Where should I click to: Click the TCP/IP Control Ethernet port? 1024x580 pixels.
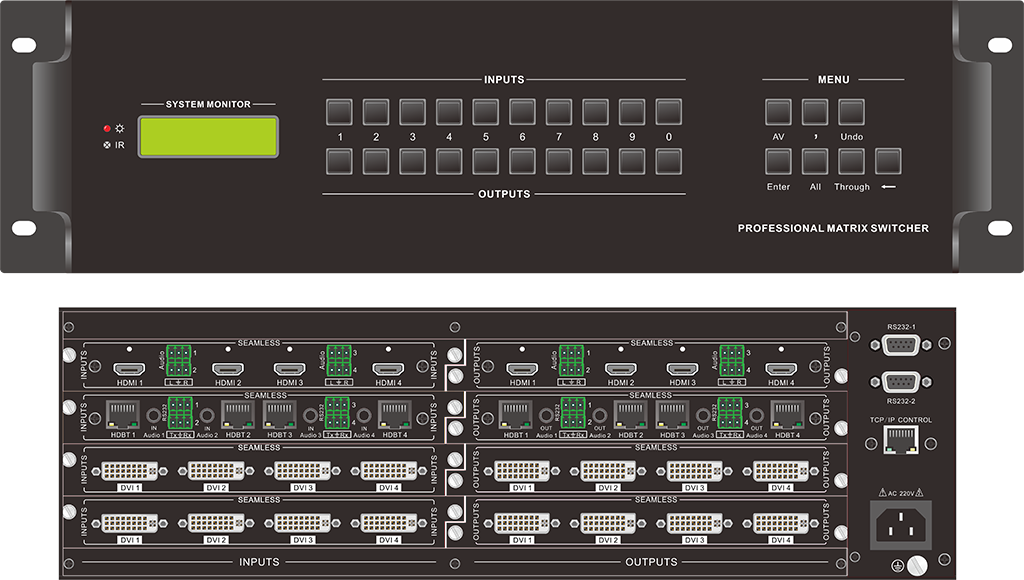click(900, 441)
